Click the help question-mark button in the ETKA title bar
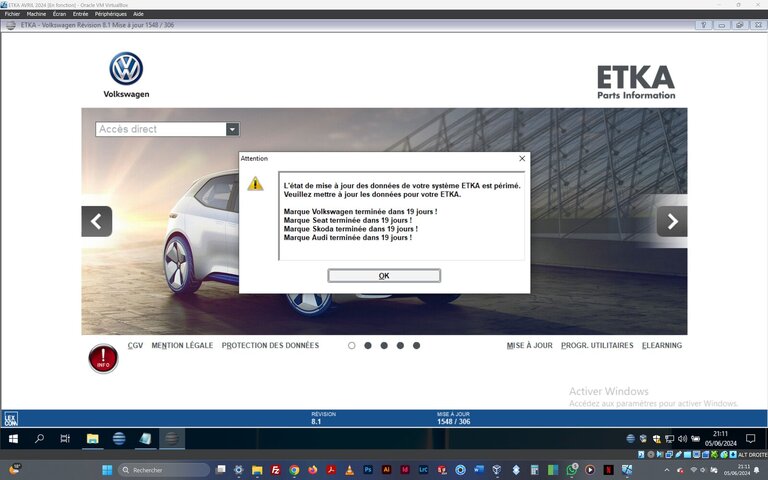This screenshot has height=480, width=768. click(703, 25)
